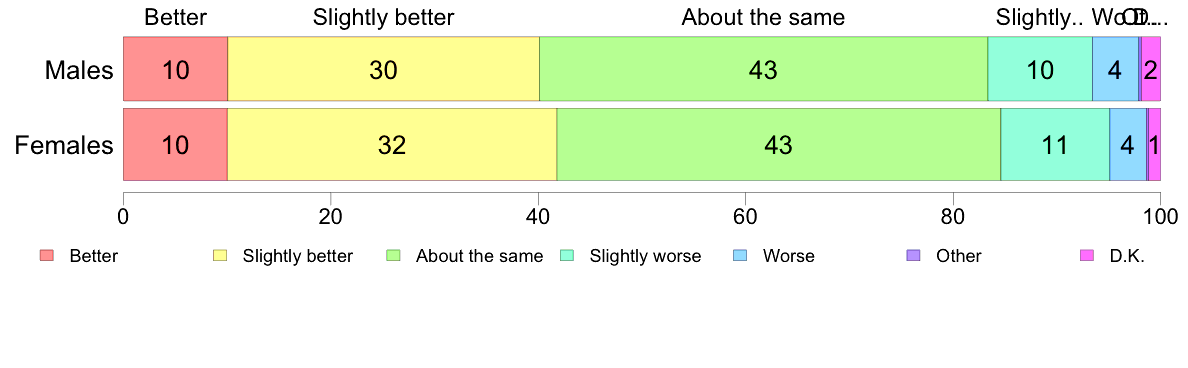Image resolution: width=1188 pixels, height=368 pixels.
Task: Click the Slightly better yellow legend swatch
Action: (220, 256)
